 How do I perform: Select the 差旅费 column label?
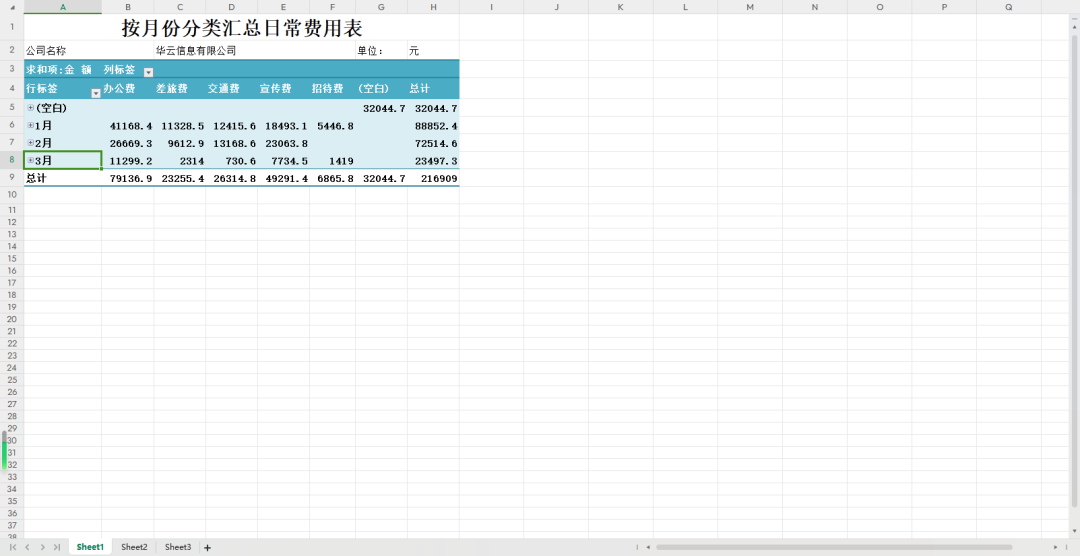(x=180, y=89)
